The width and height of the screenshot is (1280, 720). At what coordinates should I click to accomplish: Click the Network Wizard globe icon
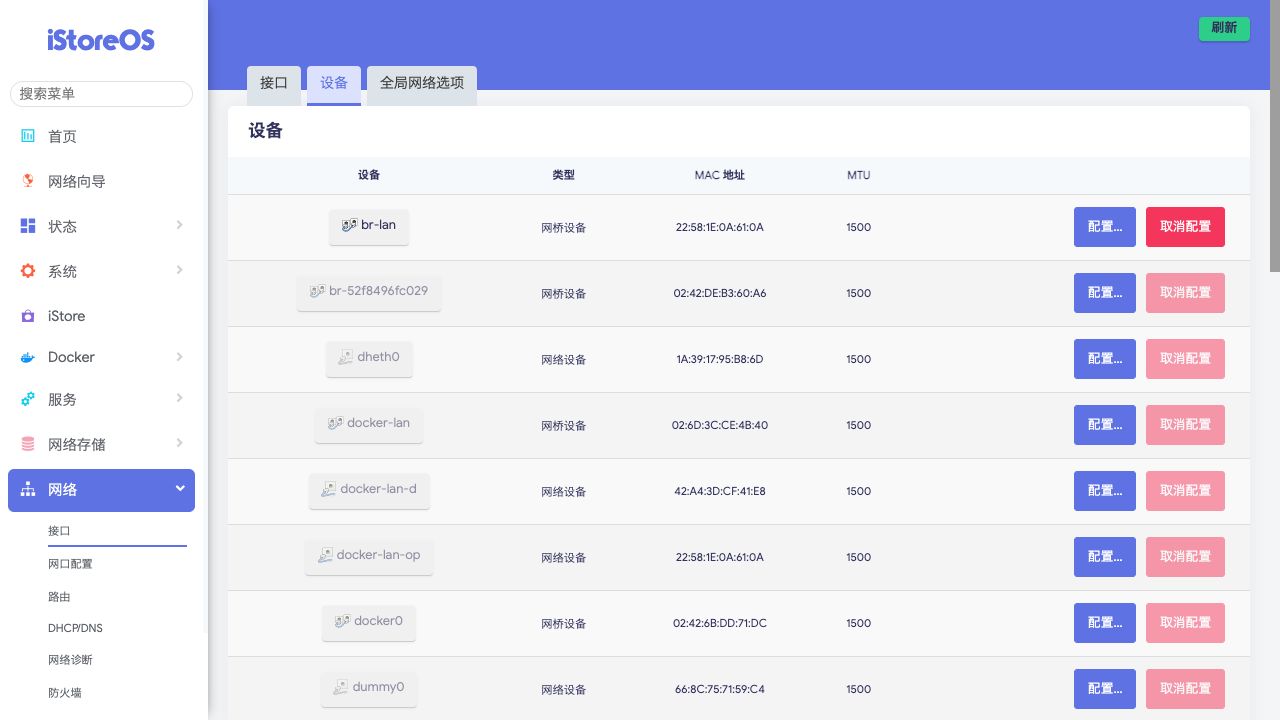click(x=28, y=181)
